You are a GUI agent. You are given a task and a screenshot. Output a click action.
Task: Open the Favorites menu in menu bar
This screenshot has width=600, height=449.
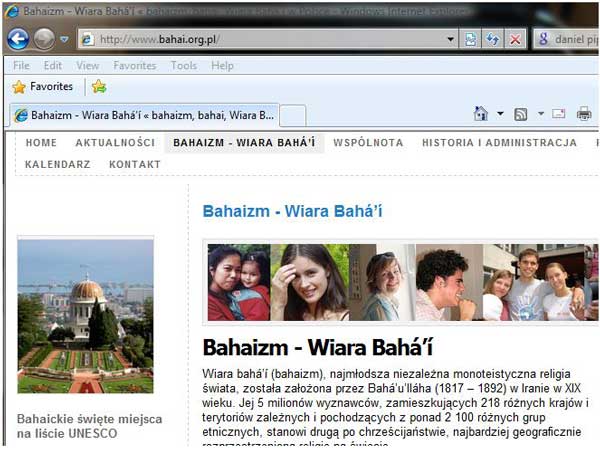coord(134,65)
